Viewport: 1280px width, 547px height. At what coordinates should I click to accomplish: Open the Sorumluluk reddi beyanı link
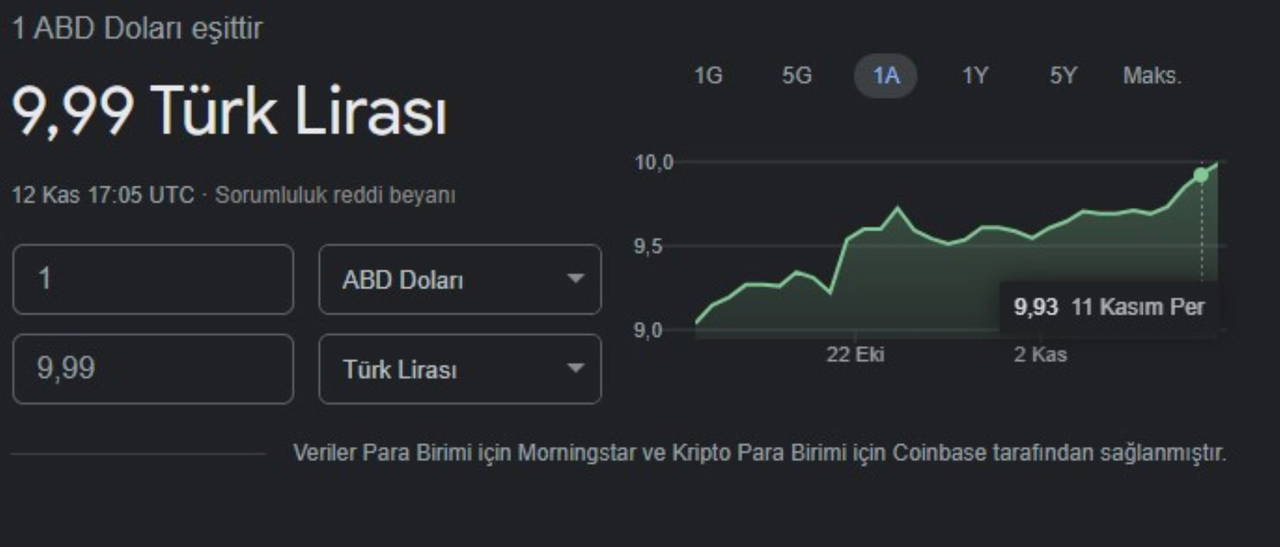335,195
